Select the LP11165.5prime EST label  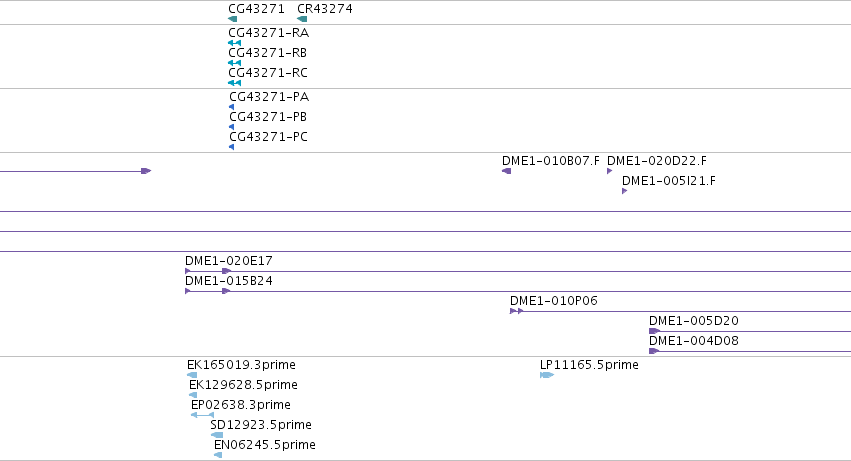tap(589, 365)
